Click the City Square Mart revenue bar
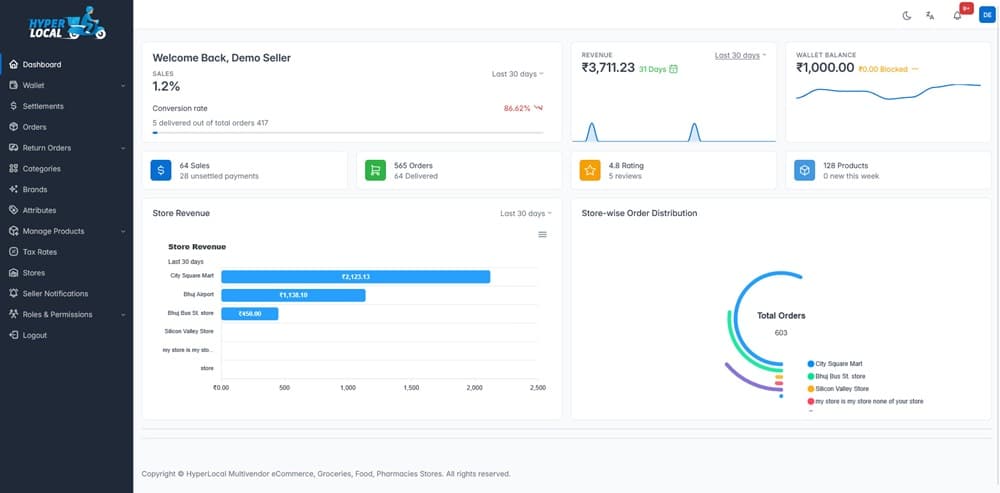 click(x=355, y=277)
